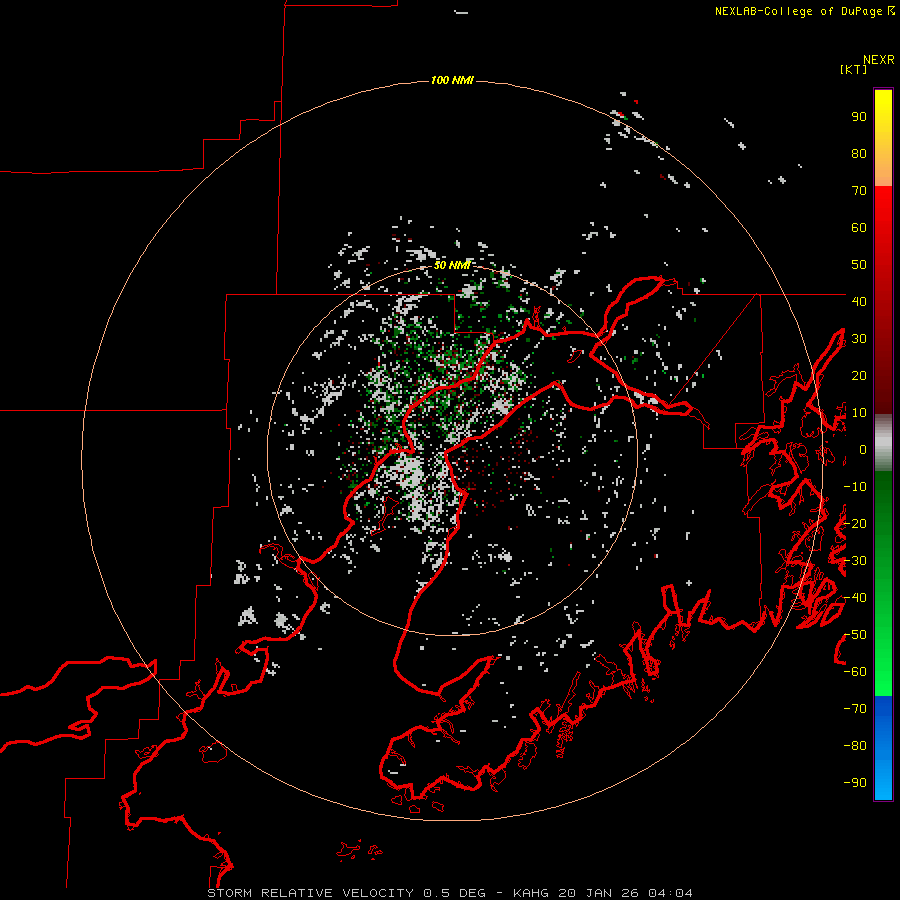Pick the gray zero-velocity segment of the color bar
The image size is (900, 900).
(x=883, y=443)
